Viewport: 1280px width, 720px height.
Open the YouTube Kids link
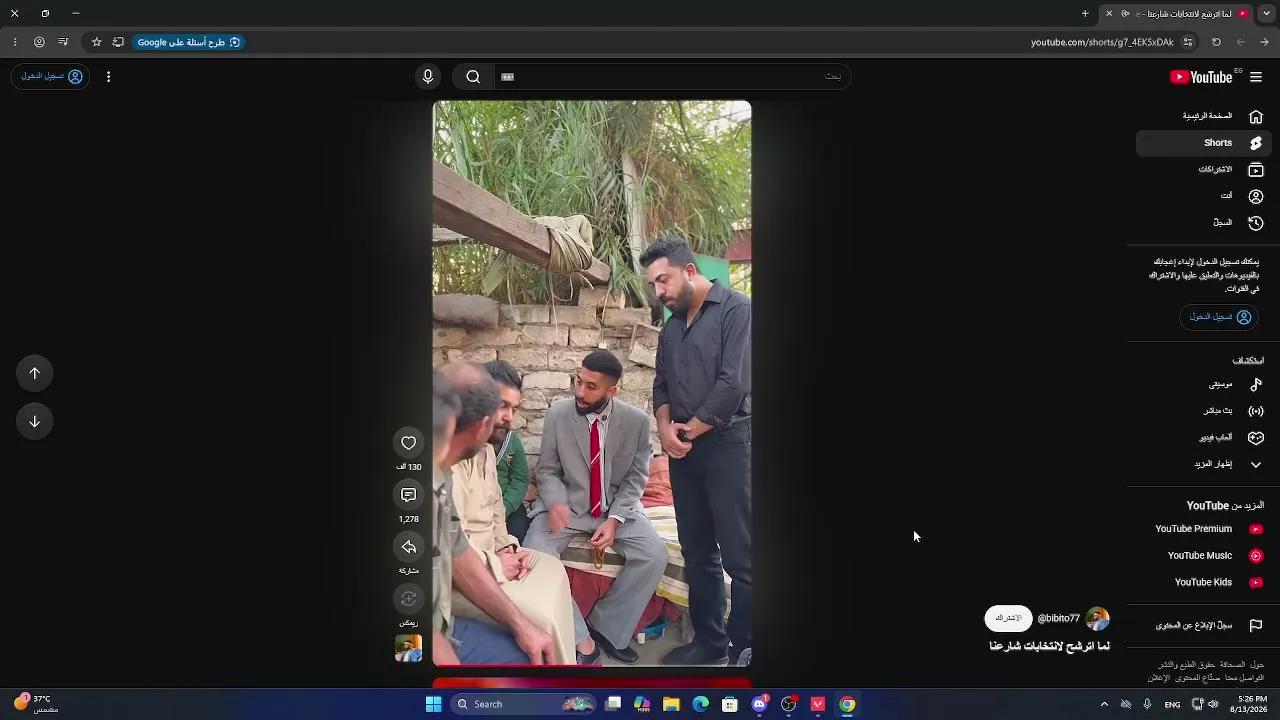click(1204, 582)
